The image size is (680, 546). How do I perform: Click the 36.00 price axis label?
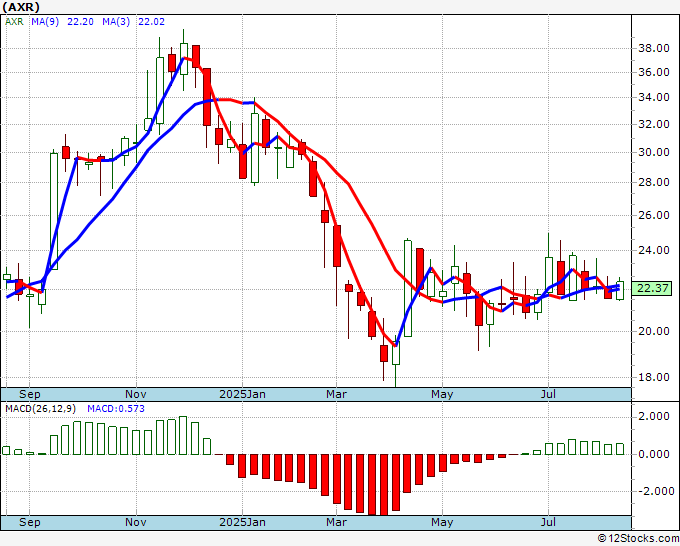[x=654, y=72]
